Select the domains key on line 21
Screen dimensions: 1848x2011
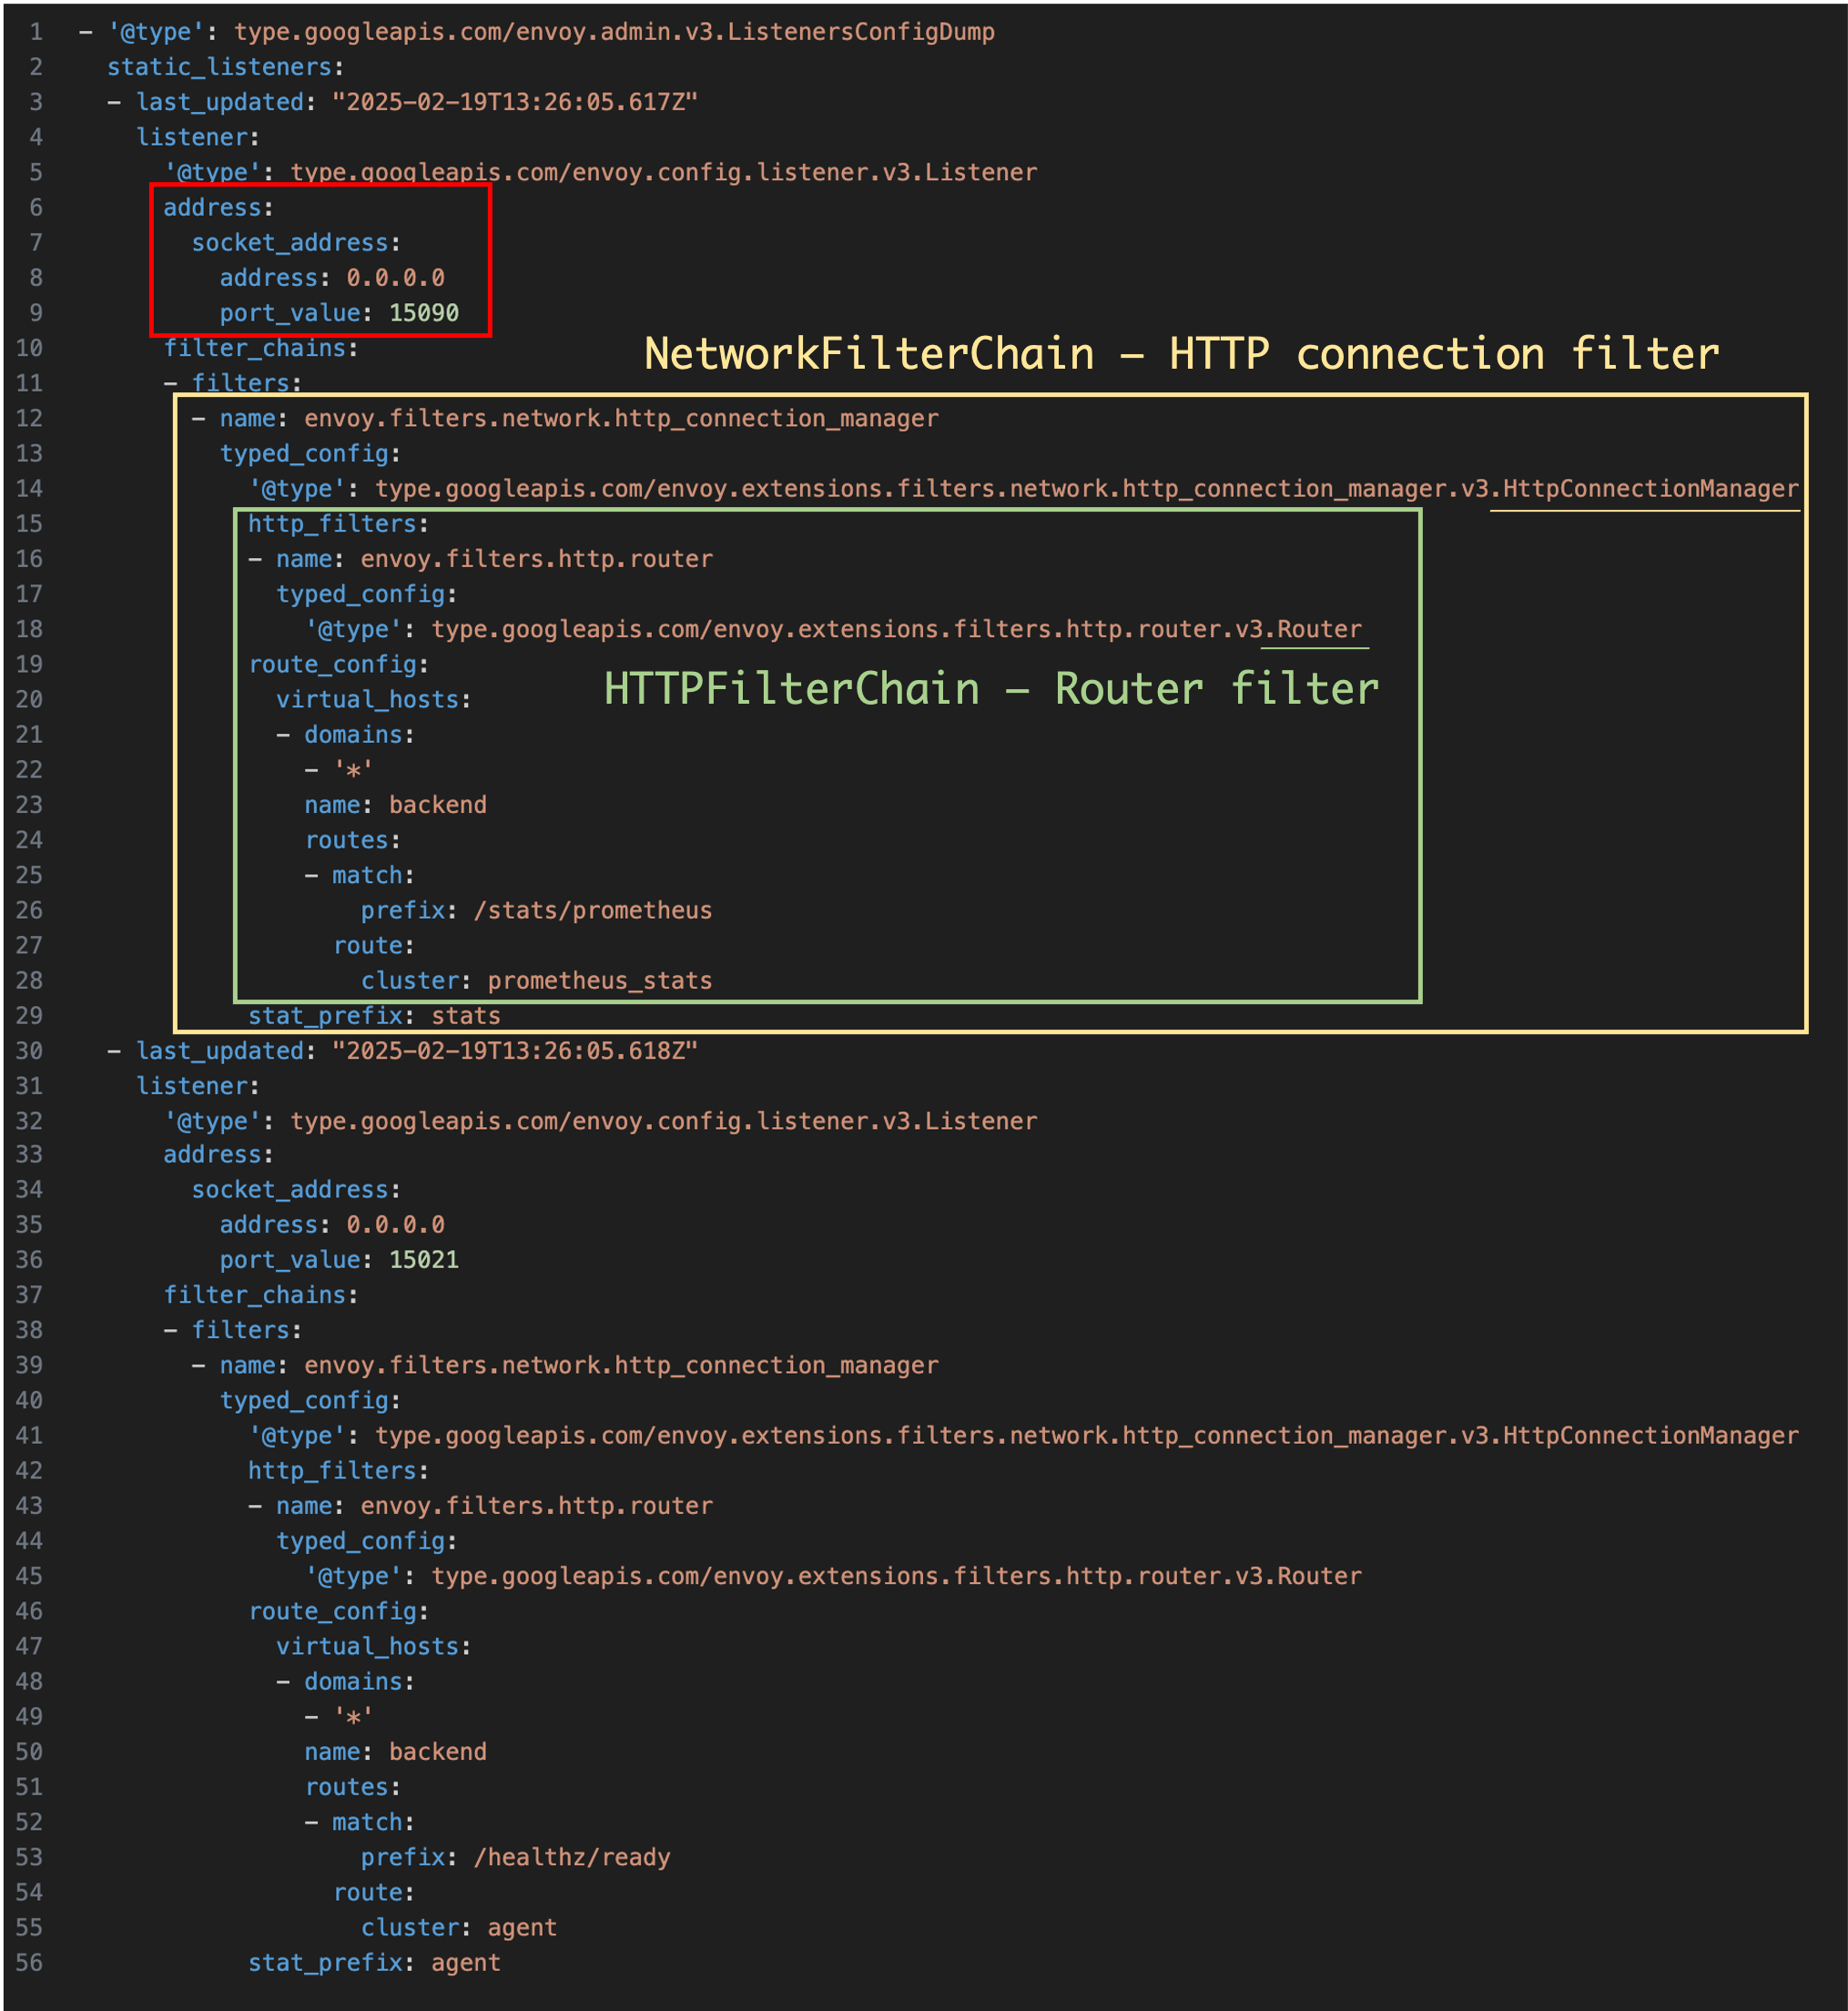click(353, 735)
